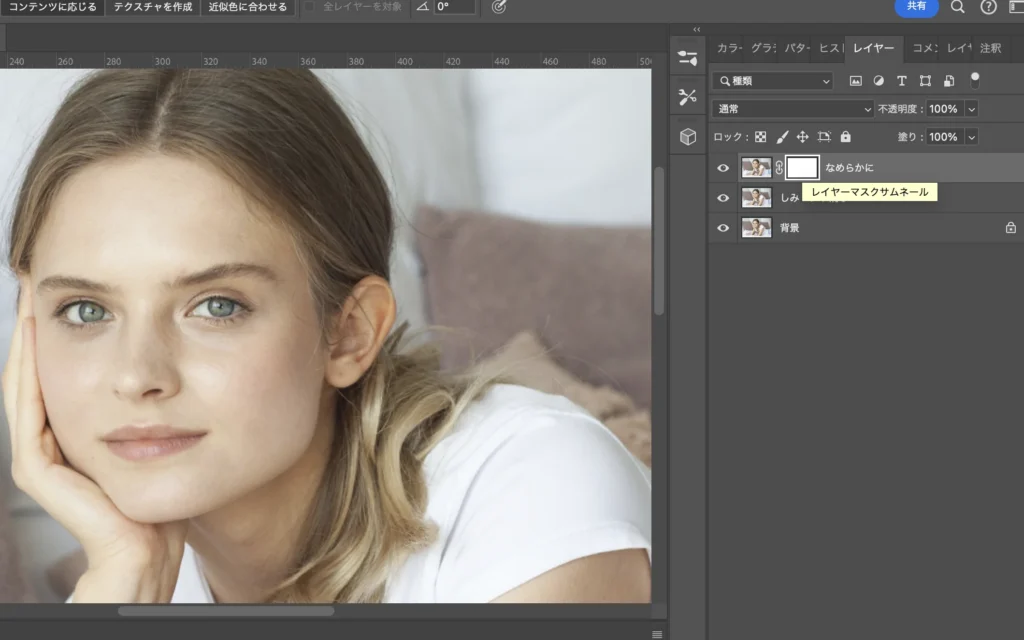
Task: Expand the 不透明度 opacity dropdown arrow
Action: (970, 109)
